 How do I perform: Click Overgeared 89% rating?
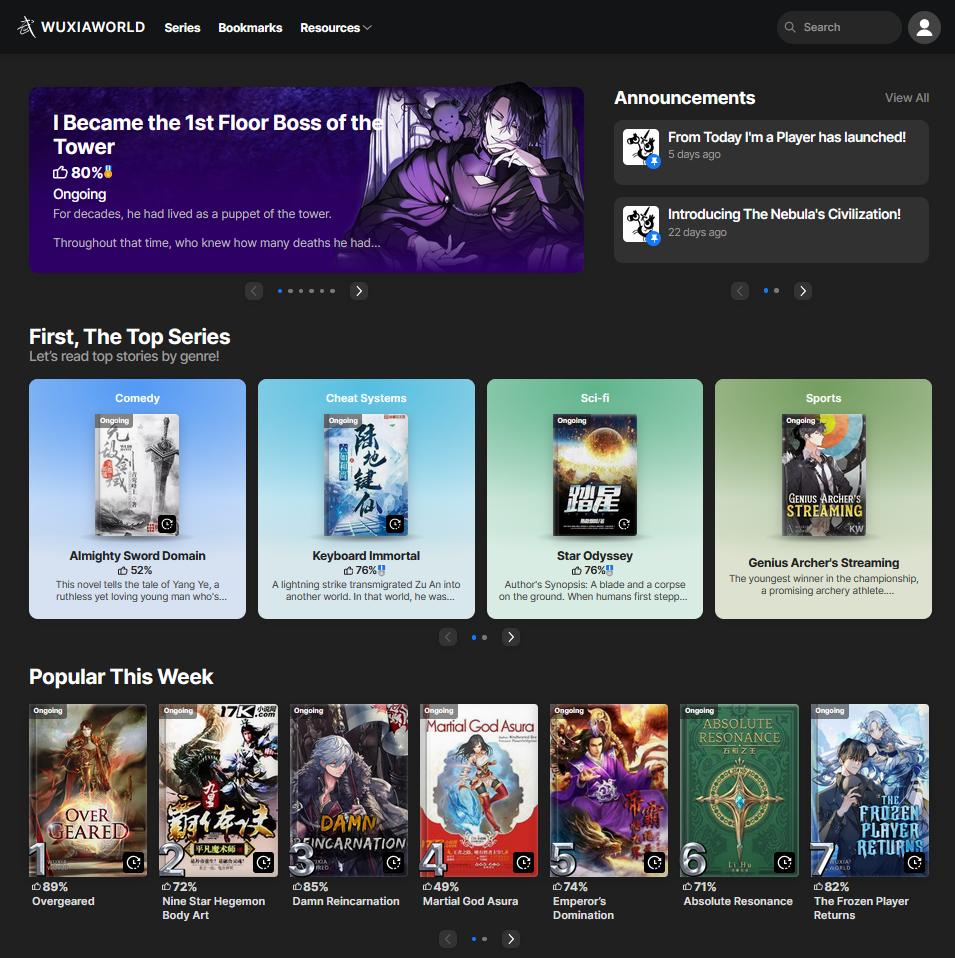pos(50,887)
